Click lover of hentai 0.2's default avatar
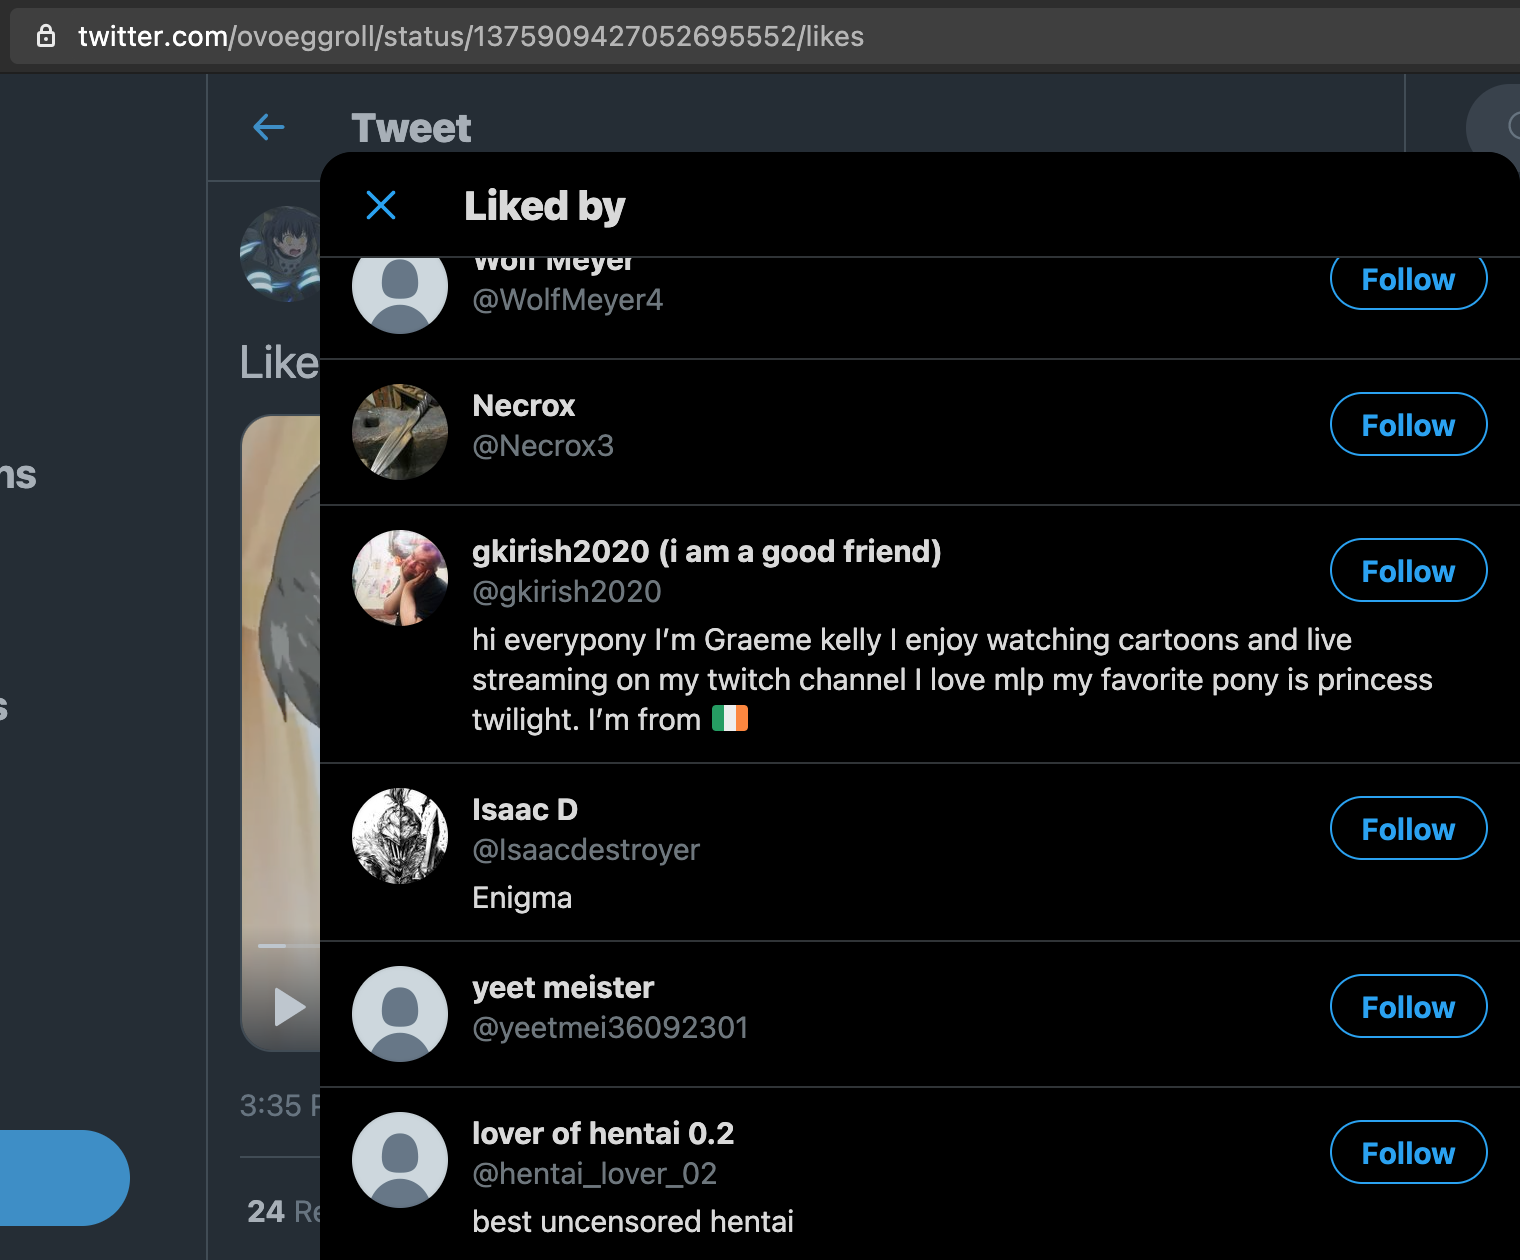This screenshot has width=1520, height=1260. pyautogui.click(x=400, y=1160)
